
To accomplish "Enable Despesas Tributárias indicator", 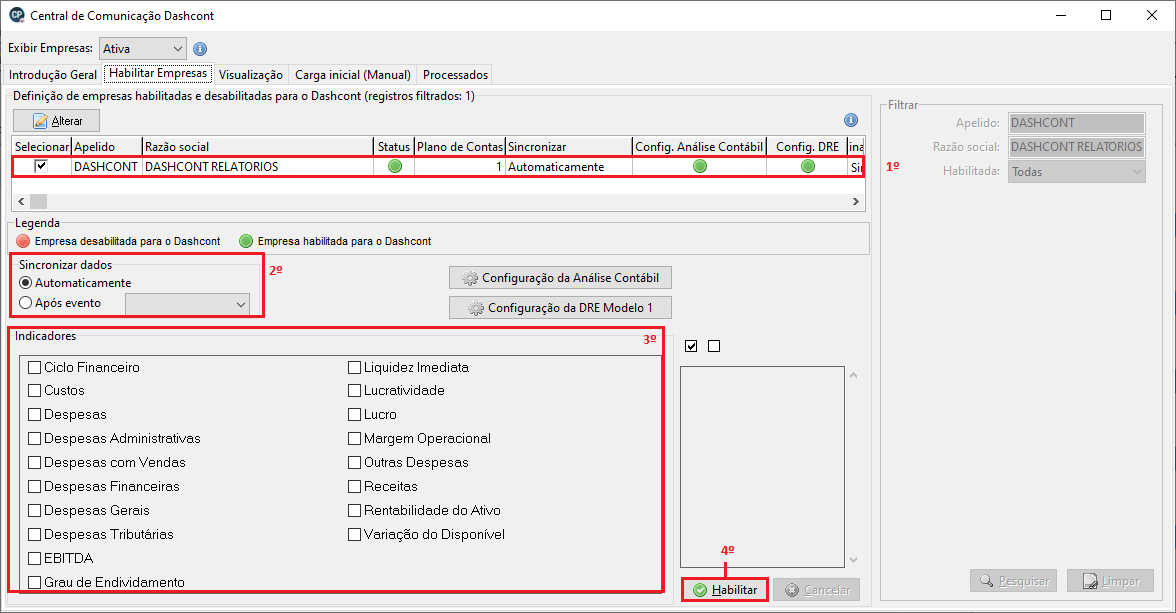I will click(34, 535).
